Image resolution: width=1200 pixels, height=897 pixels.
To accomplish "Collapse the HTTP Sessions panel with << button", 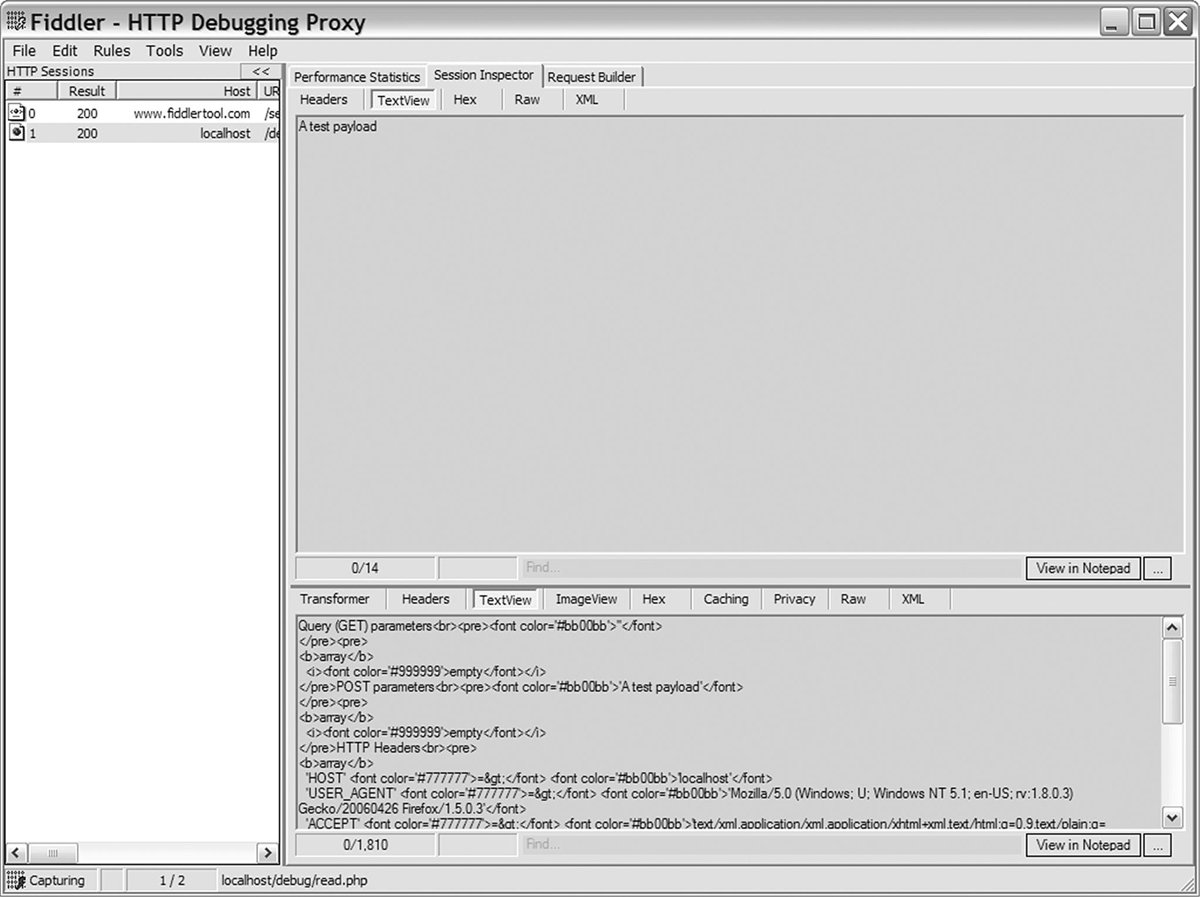I will click(261, 72).
